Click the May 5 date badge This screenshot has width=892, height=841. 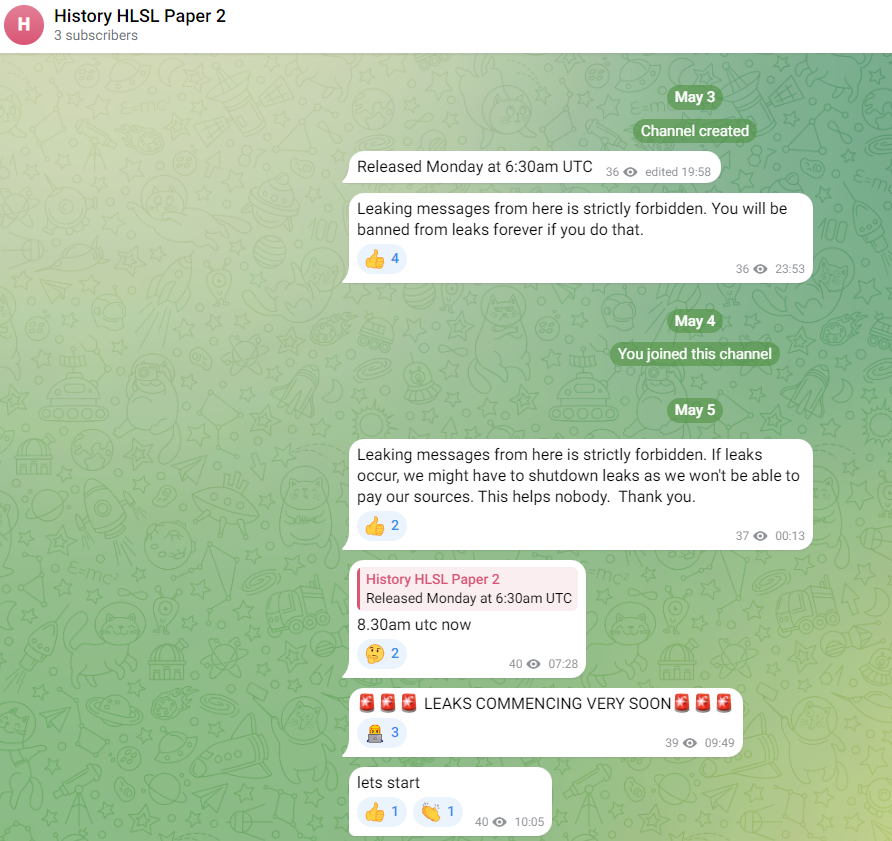(695, 410)
